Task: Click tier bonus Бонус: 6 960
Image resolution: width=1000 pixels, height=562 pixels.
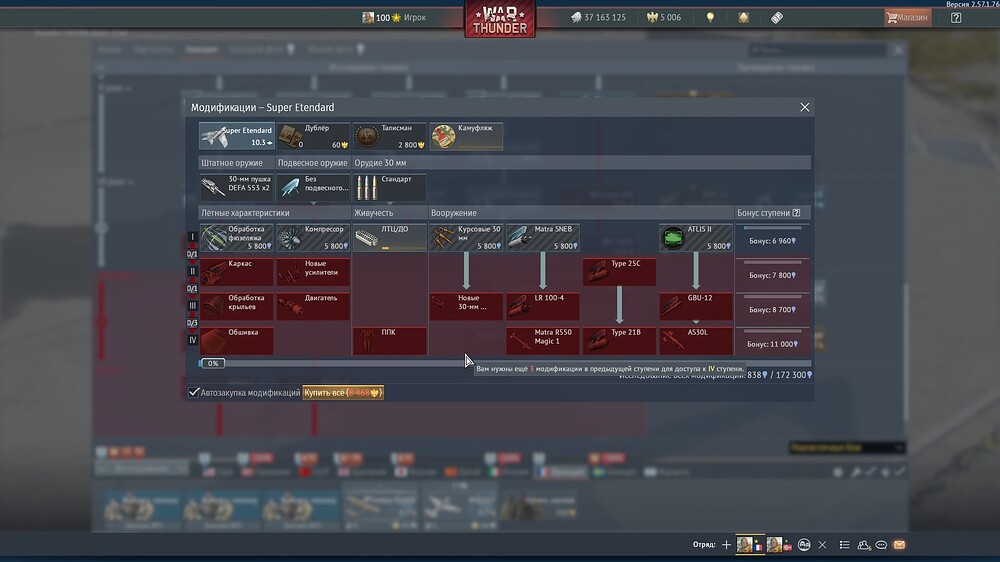Action: 772,240
